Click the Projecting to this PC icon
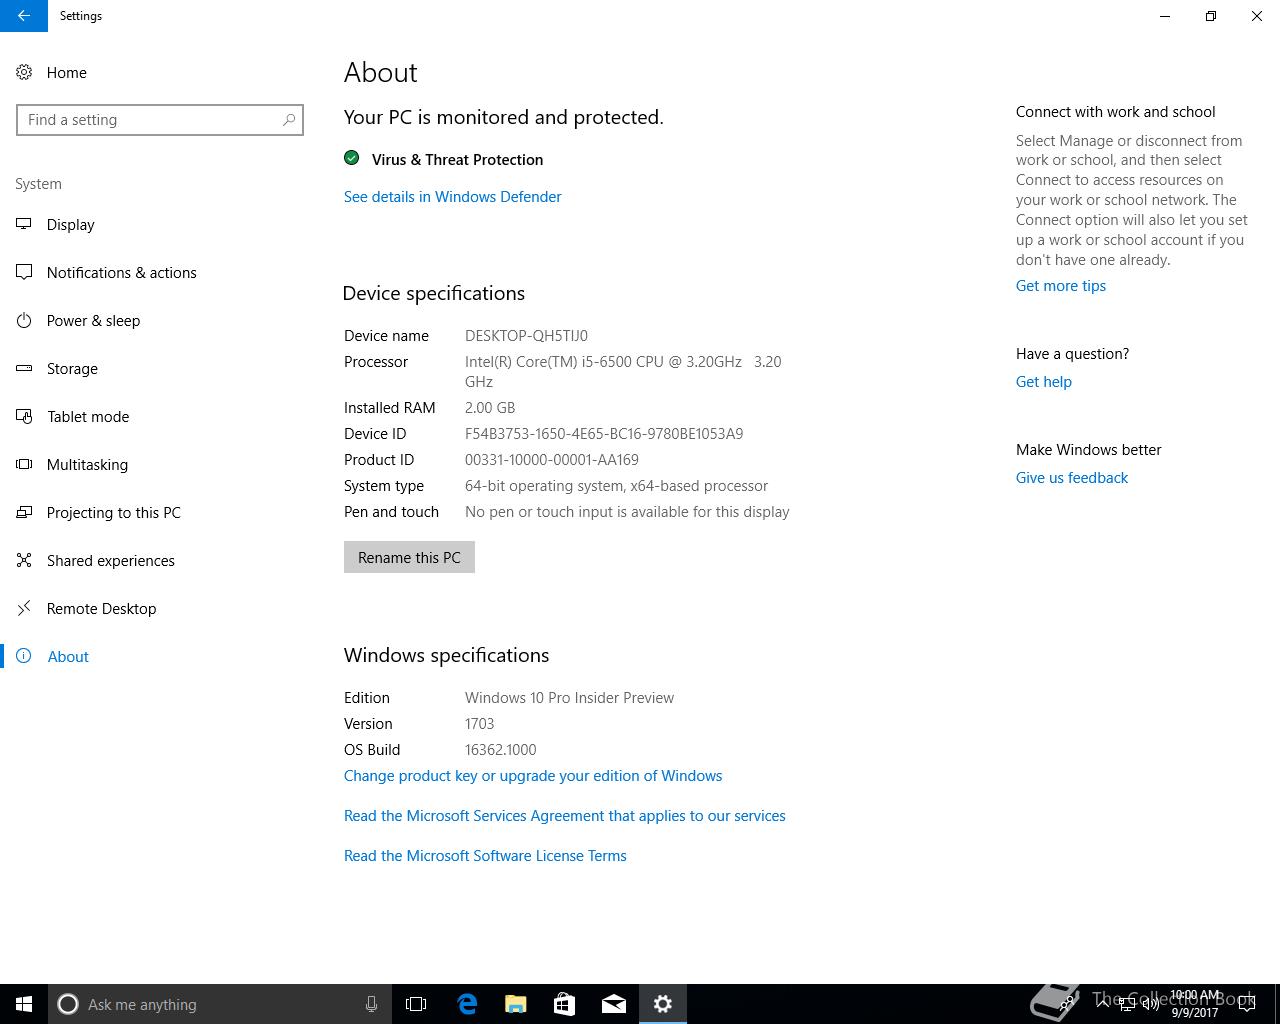 [24, 512]
